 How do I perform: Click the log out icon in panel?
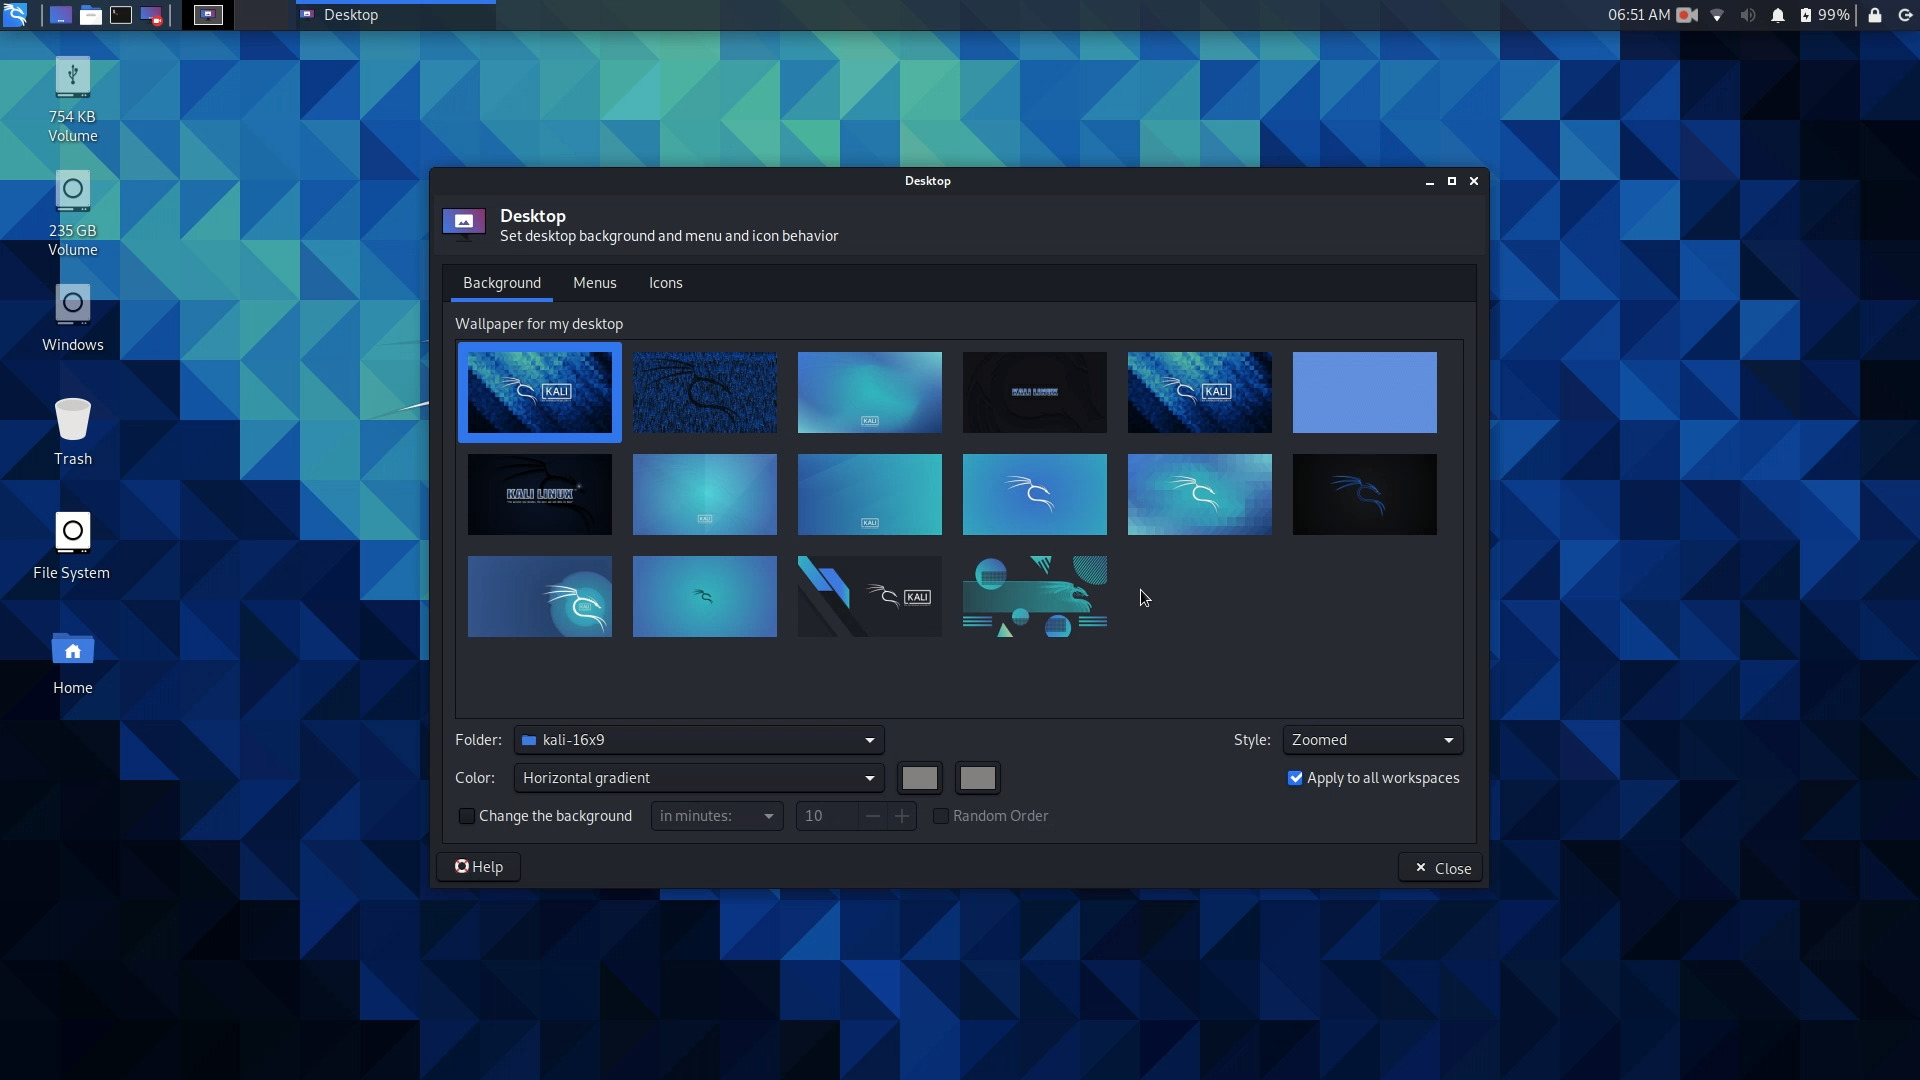tap(1905, 15)
